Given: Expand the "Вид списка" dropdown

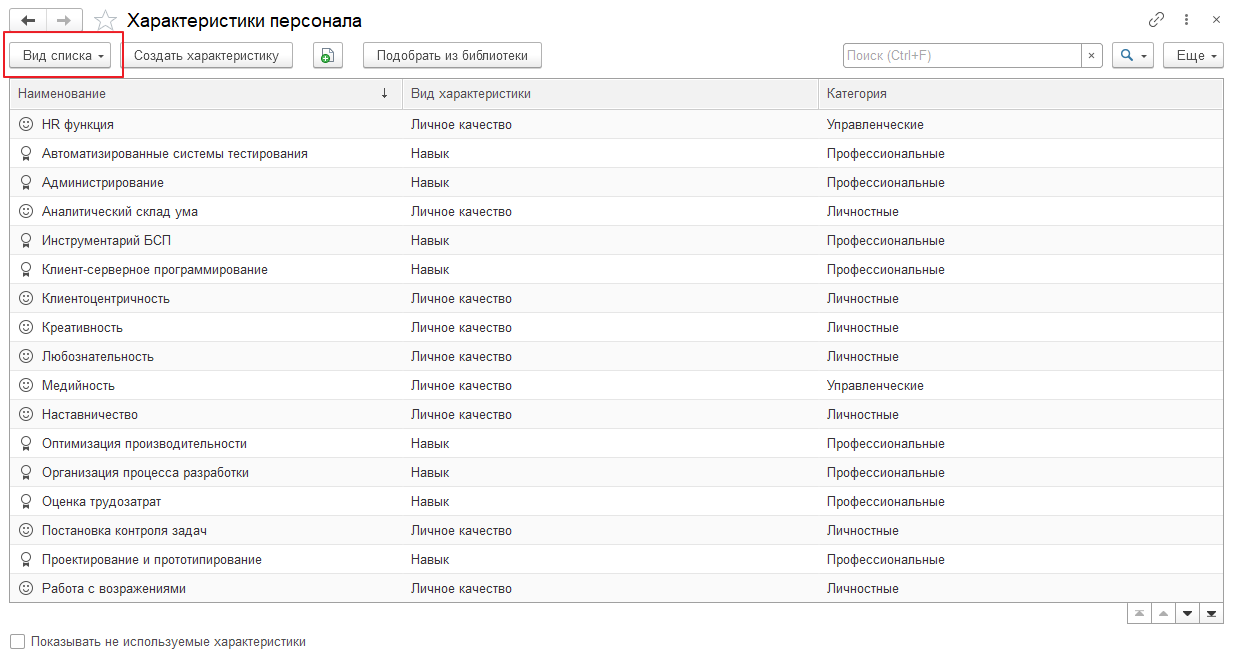Looking at the screenshot, I should [64, 56].
